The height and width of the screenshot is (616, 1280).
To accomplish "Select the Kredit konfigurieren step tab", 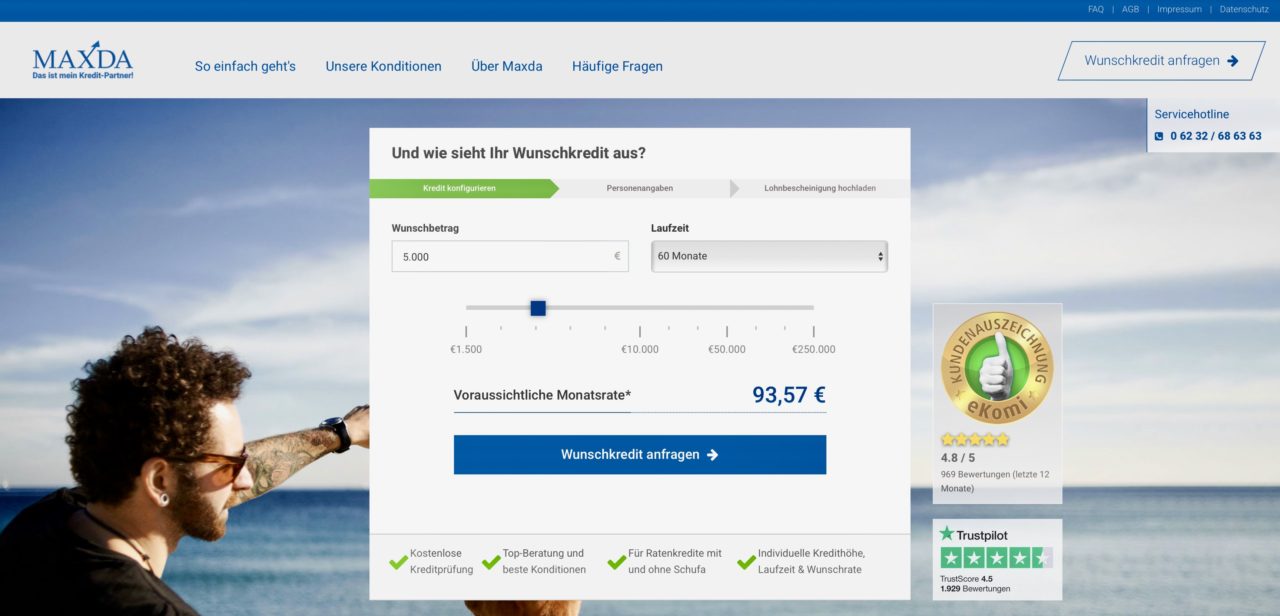I will [460, 188].
